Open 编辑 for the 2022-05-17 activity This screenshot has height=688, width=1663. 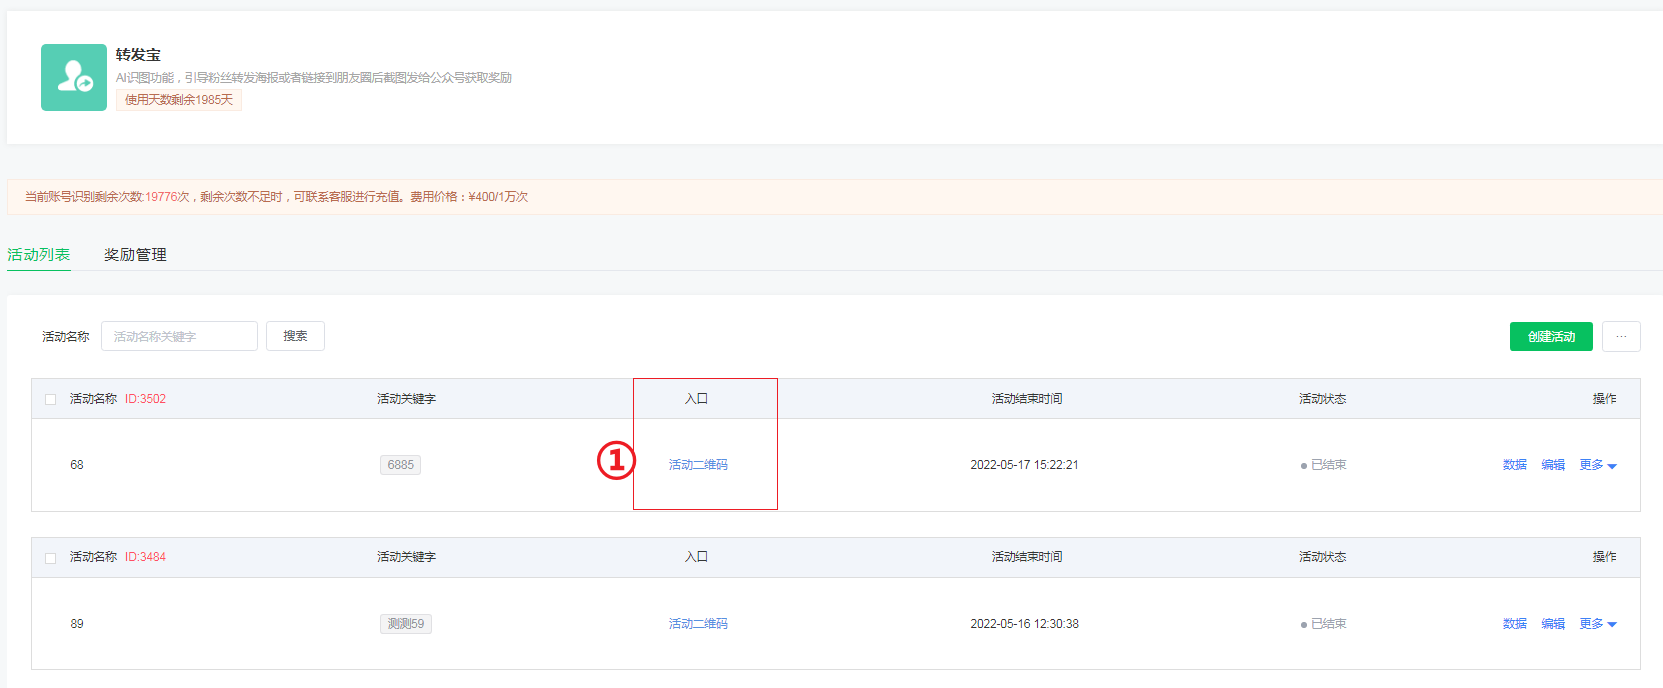coord(1553,465)
